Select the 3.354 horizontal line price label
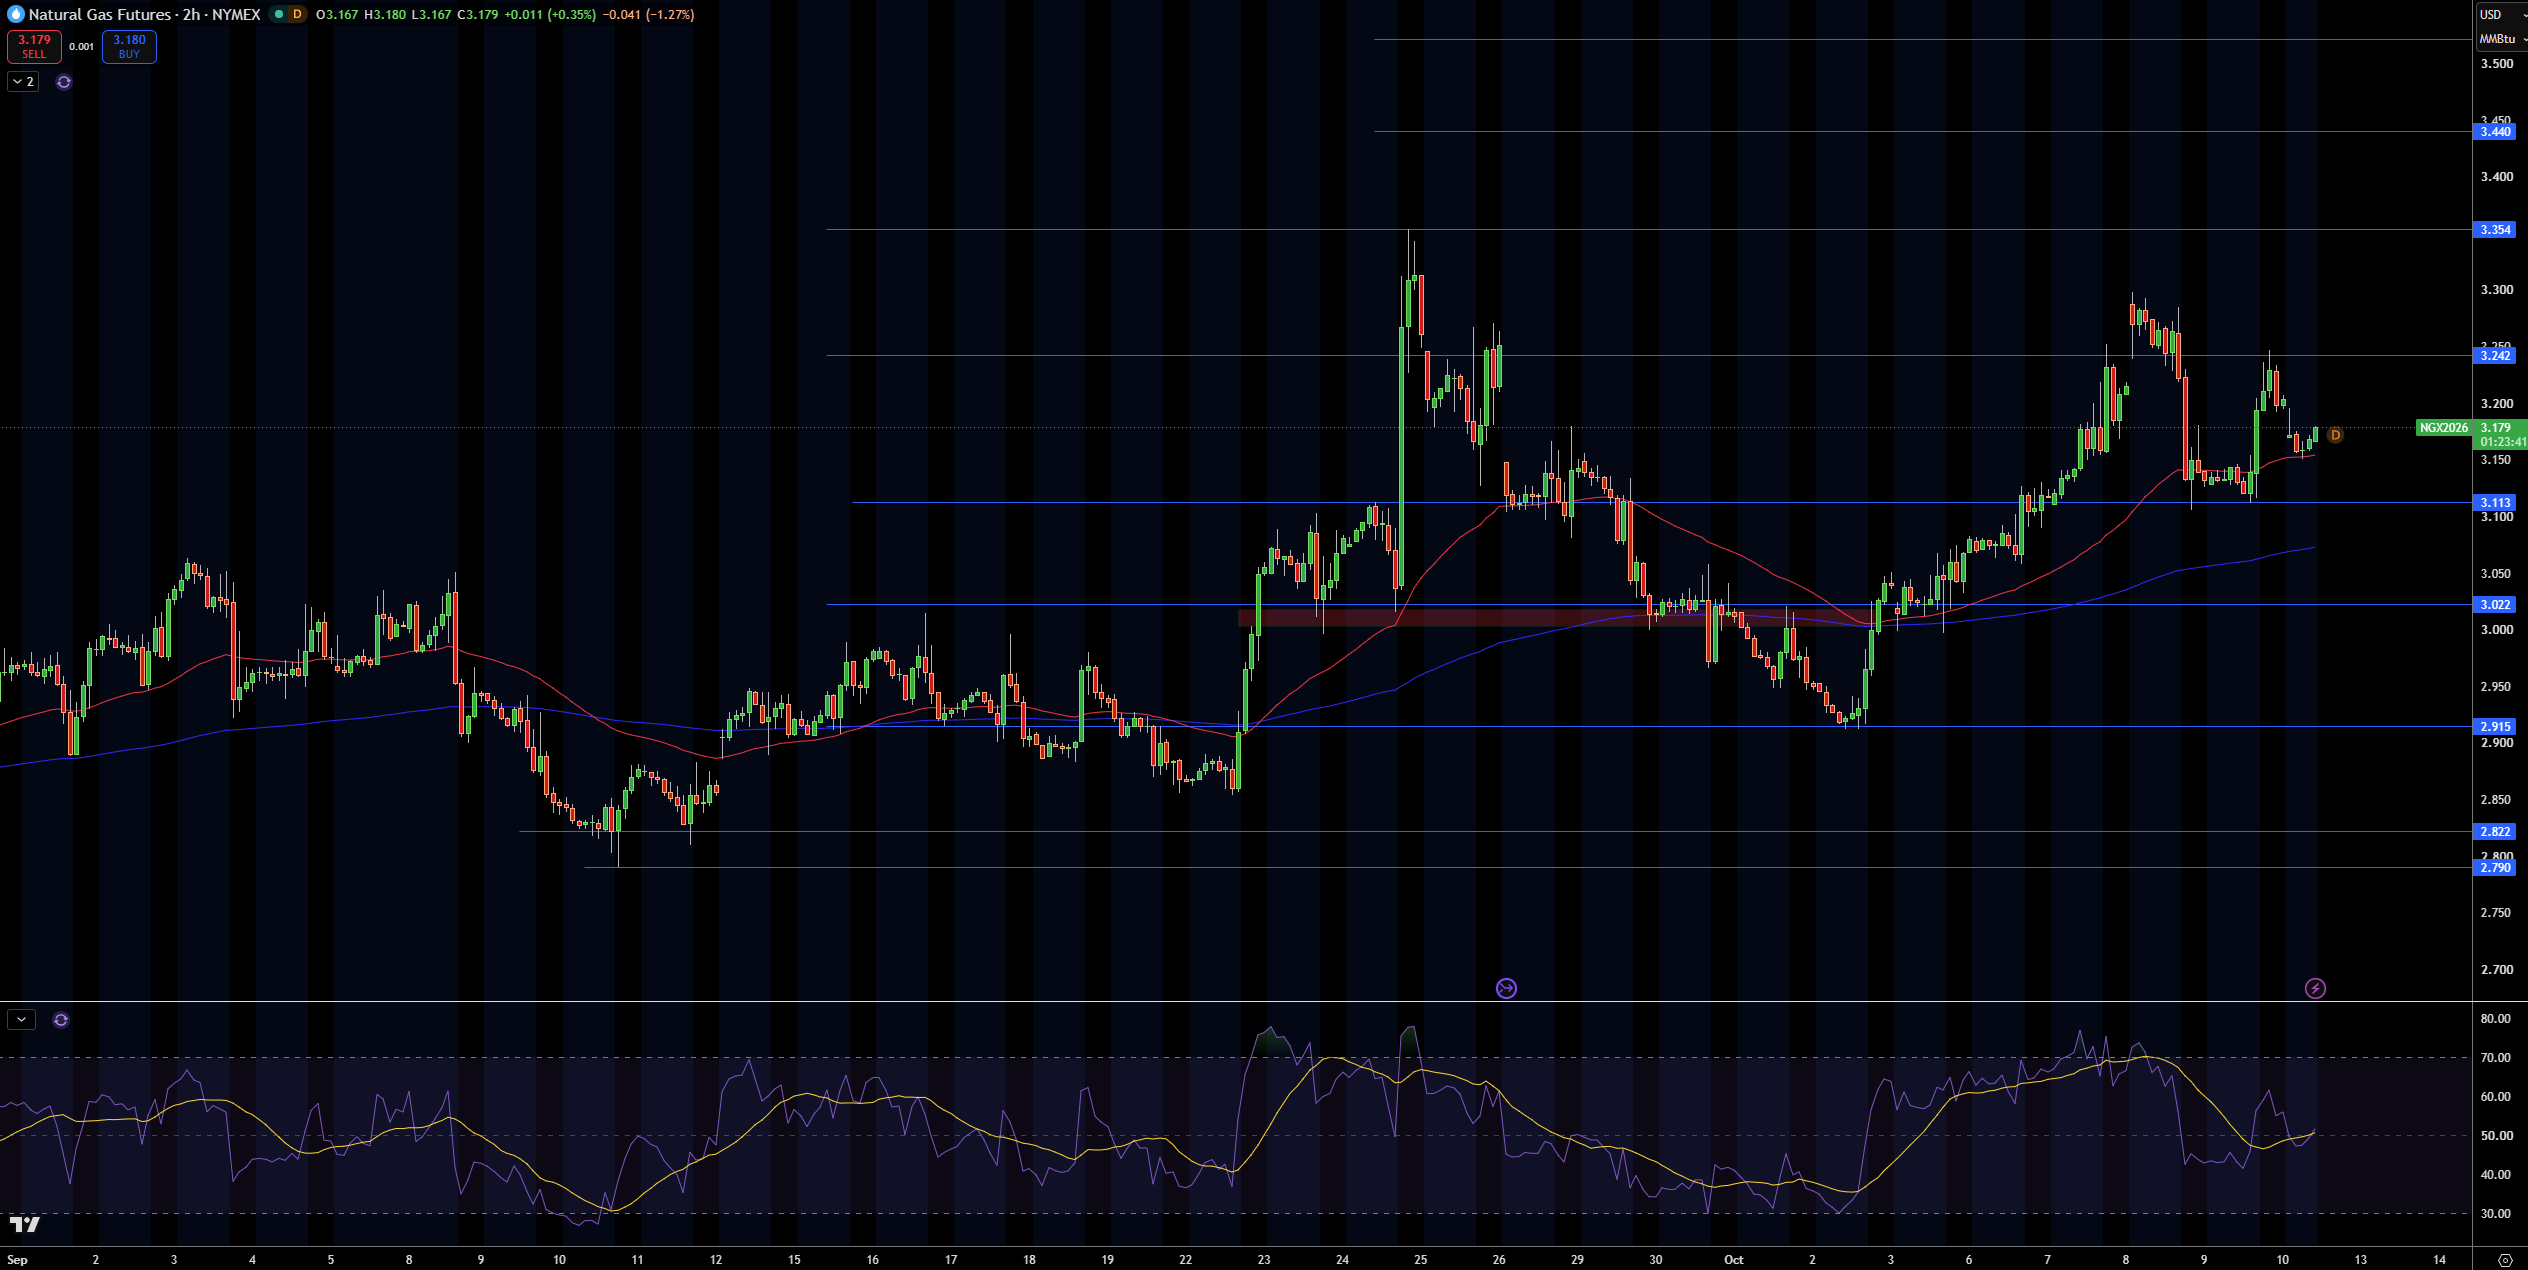2528x1270 pixels. 2495,230
